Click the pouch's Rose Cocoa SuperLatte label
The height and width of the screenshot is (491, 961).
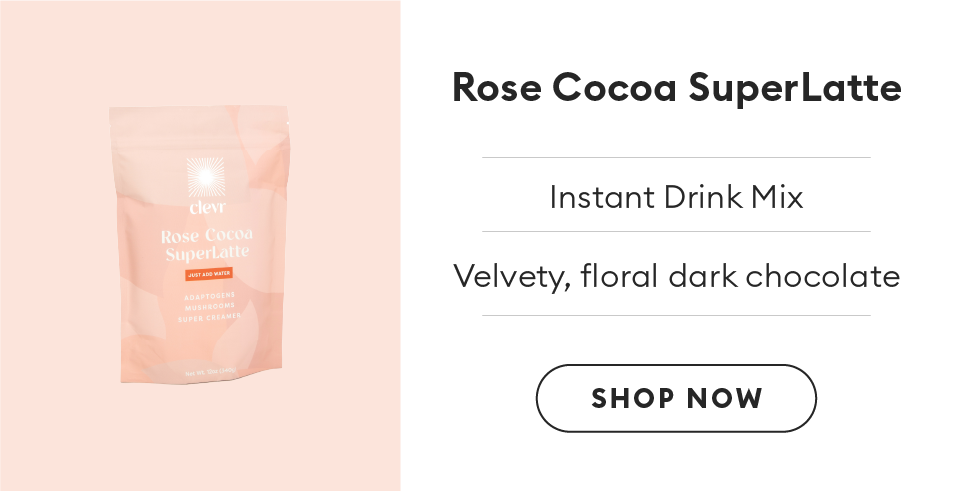click(207, 244)
